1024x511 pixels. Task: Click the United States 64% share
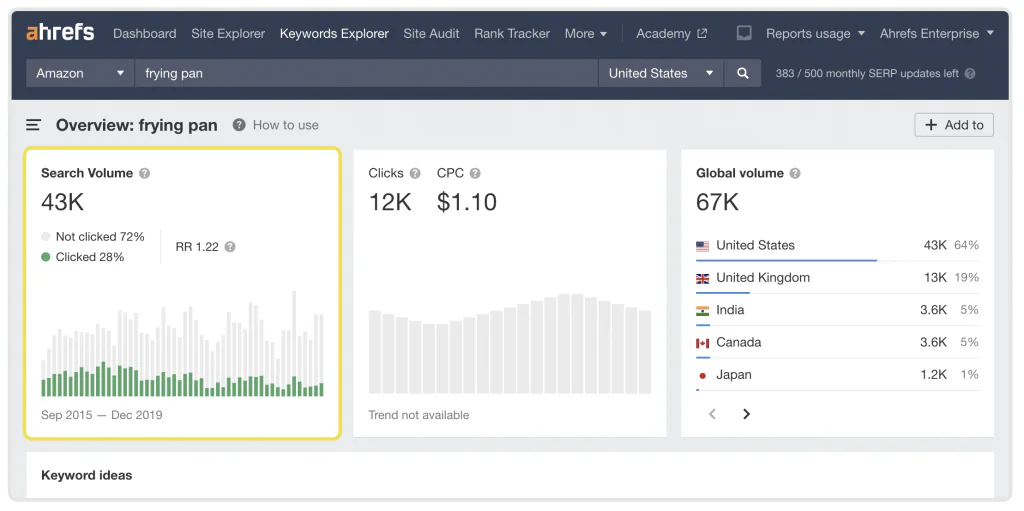click(x=967, y=245)
